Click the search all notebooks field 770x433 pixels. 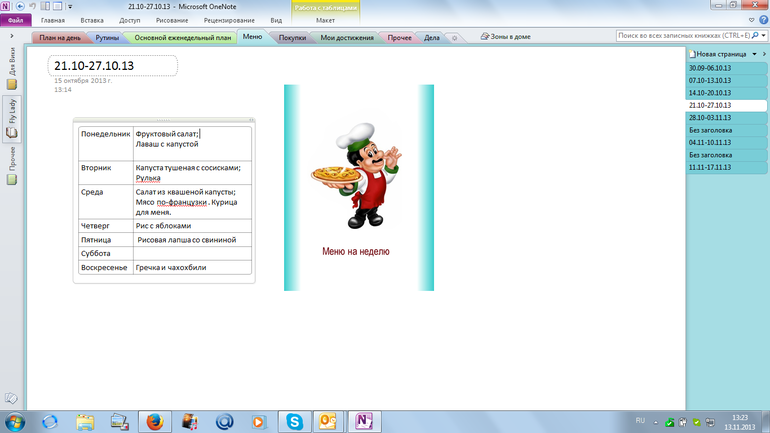pos(682,36)
